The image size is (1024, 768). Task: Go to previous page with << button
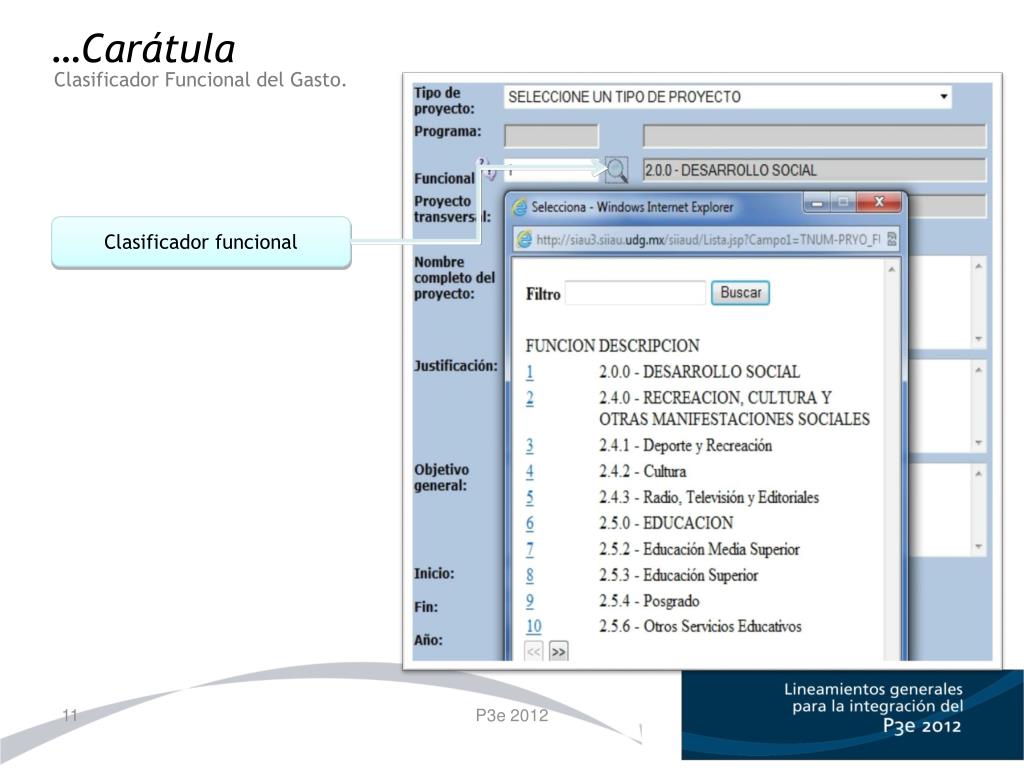coord(534,652)
